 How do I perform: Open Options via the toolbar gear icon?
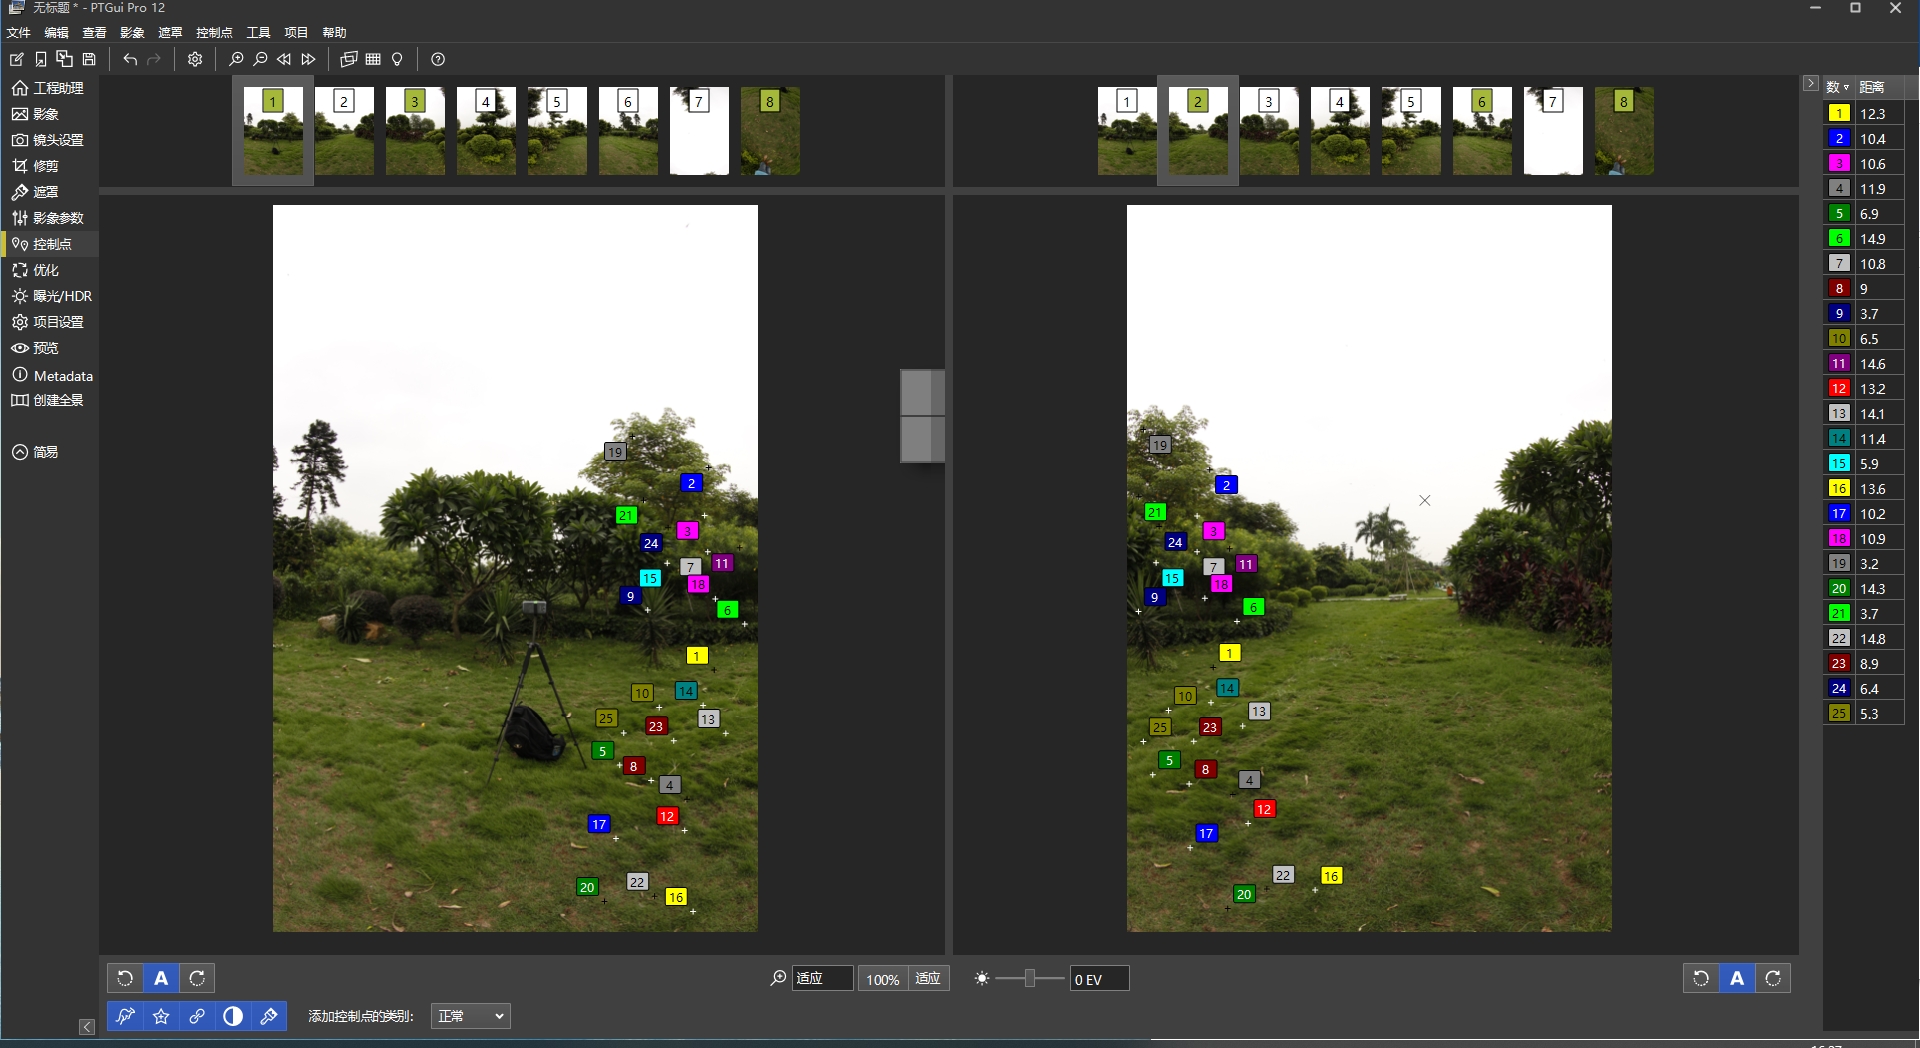[x=195, y=59]
